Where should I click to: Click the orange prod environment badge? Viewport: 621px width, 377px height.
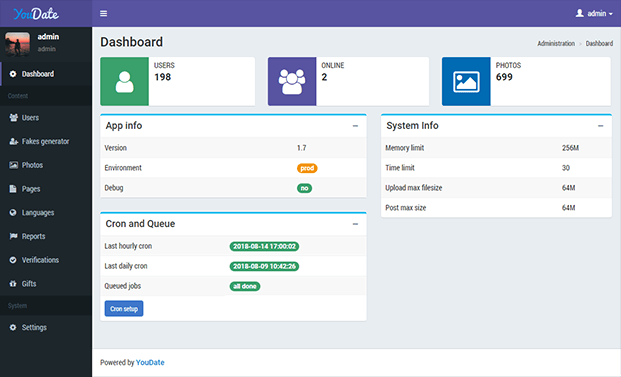(307, 168)
